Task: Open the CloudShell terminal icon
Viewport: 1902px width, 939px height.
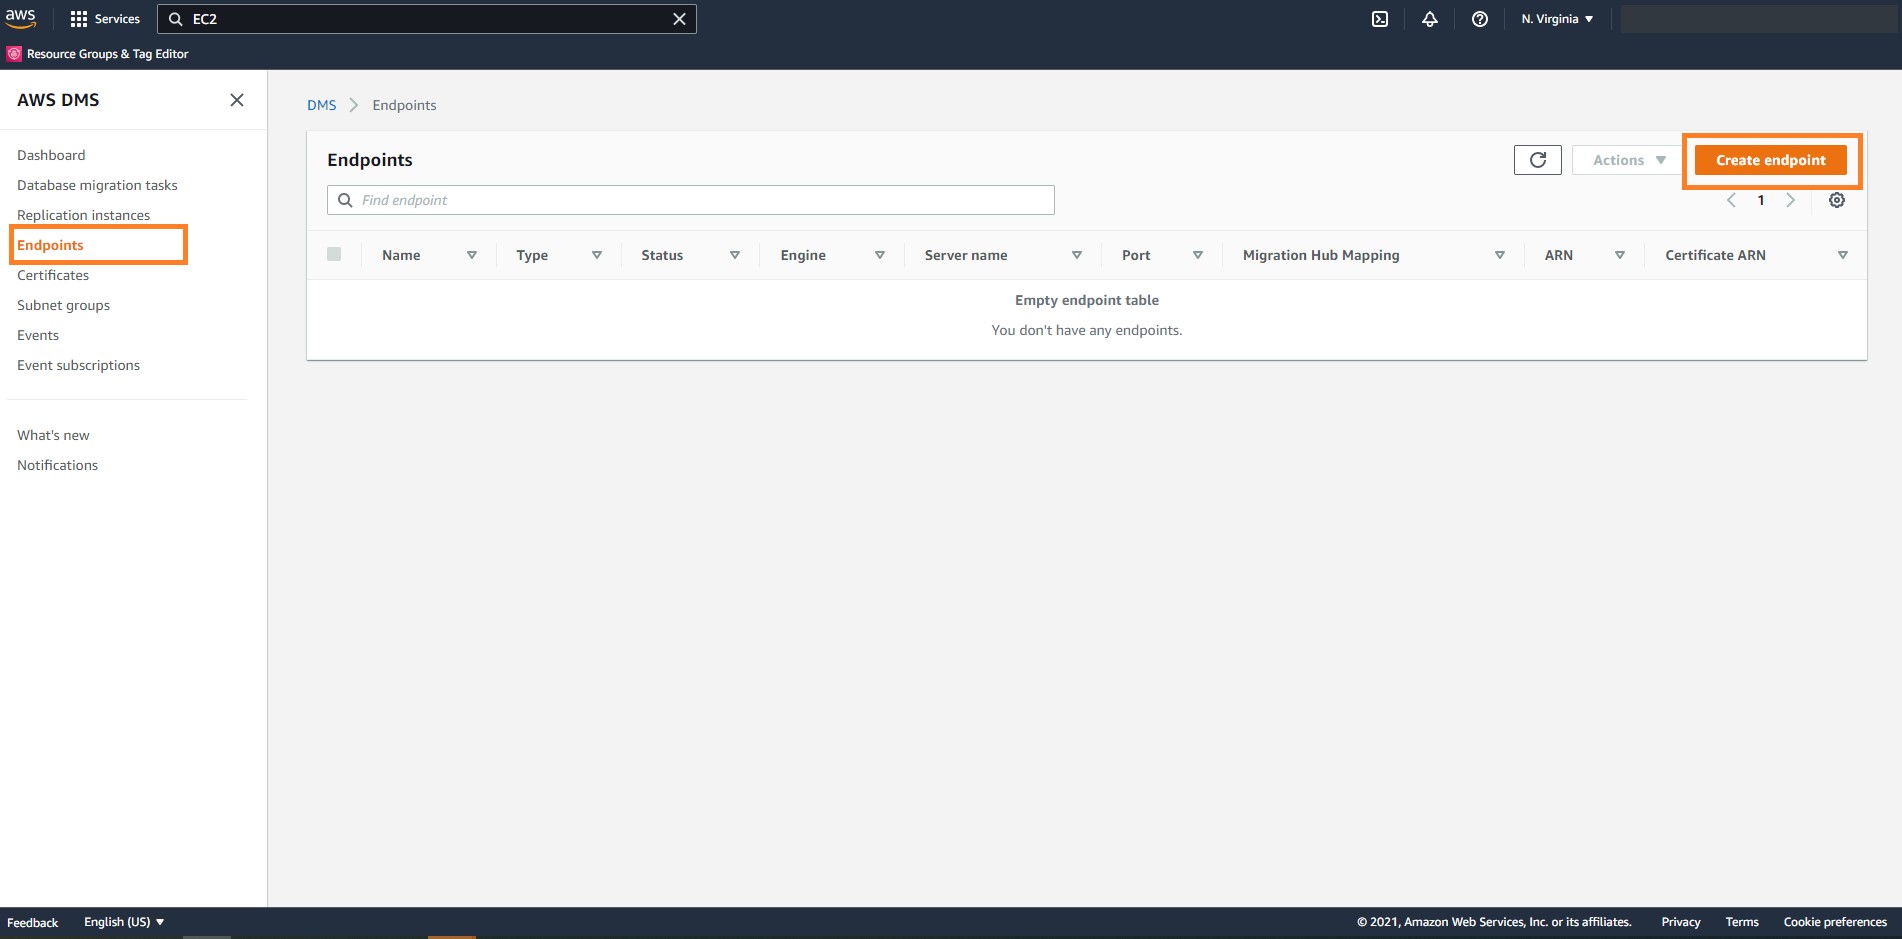Action: 1380,19
